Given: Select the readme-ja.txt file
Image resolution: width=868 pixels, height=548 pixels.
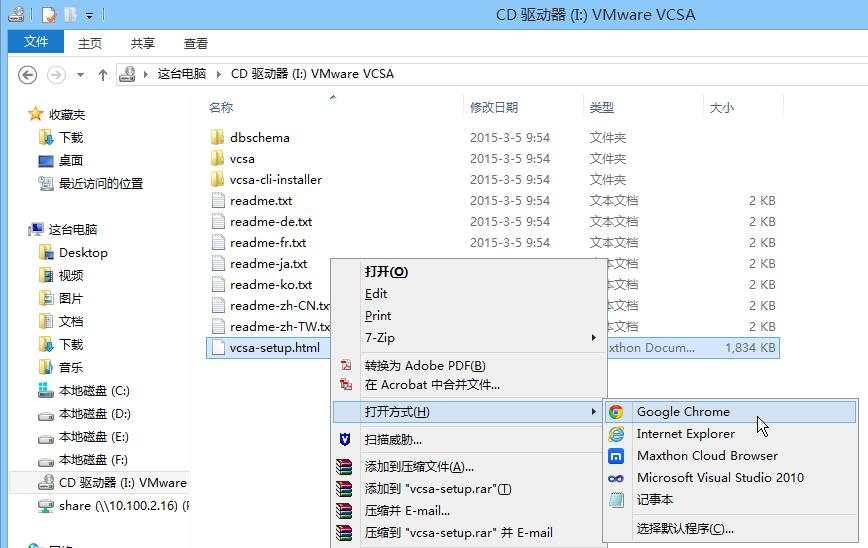Looking at the screenshot, I should pos(268,263).
